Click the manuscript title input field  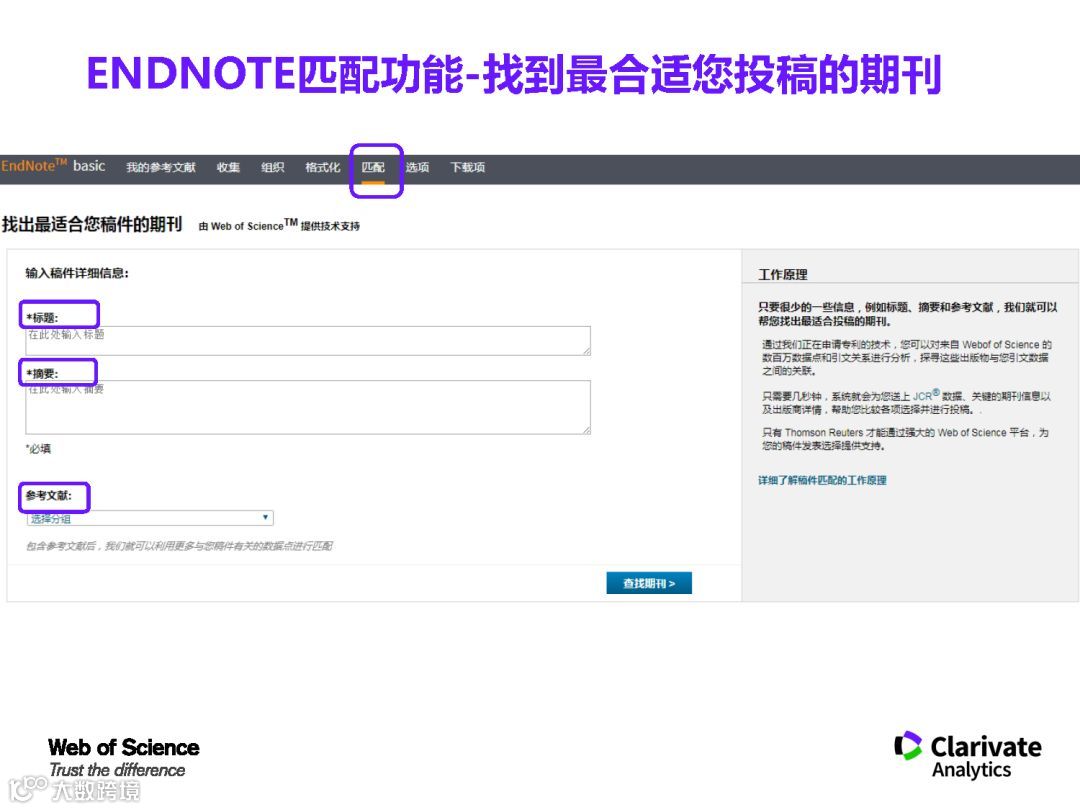[x=308, y=341]
